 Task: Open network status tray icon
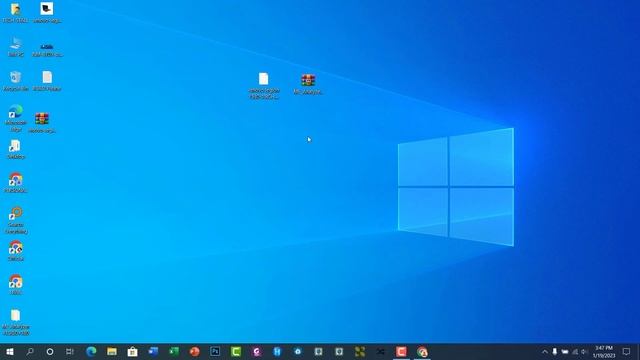coord(575,351)
